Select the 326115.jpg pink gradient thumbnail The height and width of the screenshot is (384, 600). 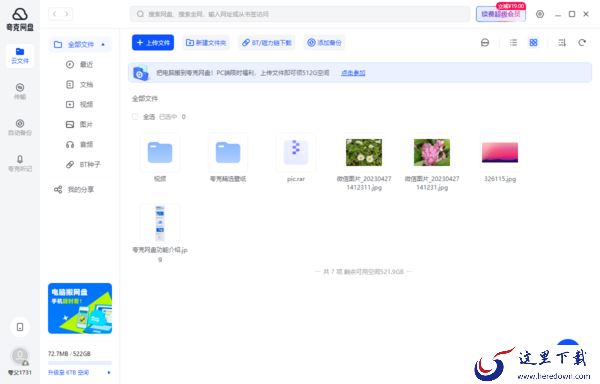click(x=500, y=152)
